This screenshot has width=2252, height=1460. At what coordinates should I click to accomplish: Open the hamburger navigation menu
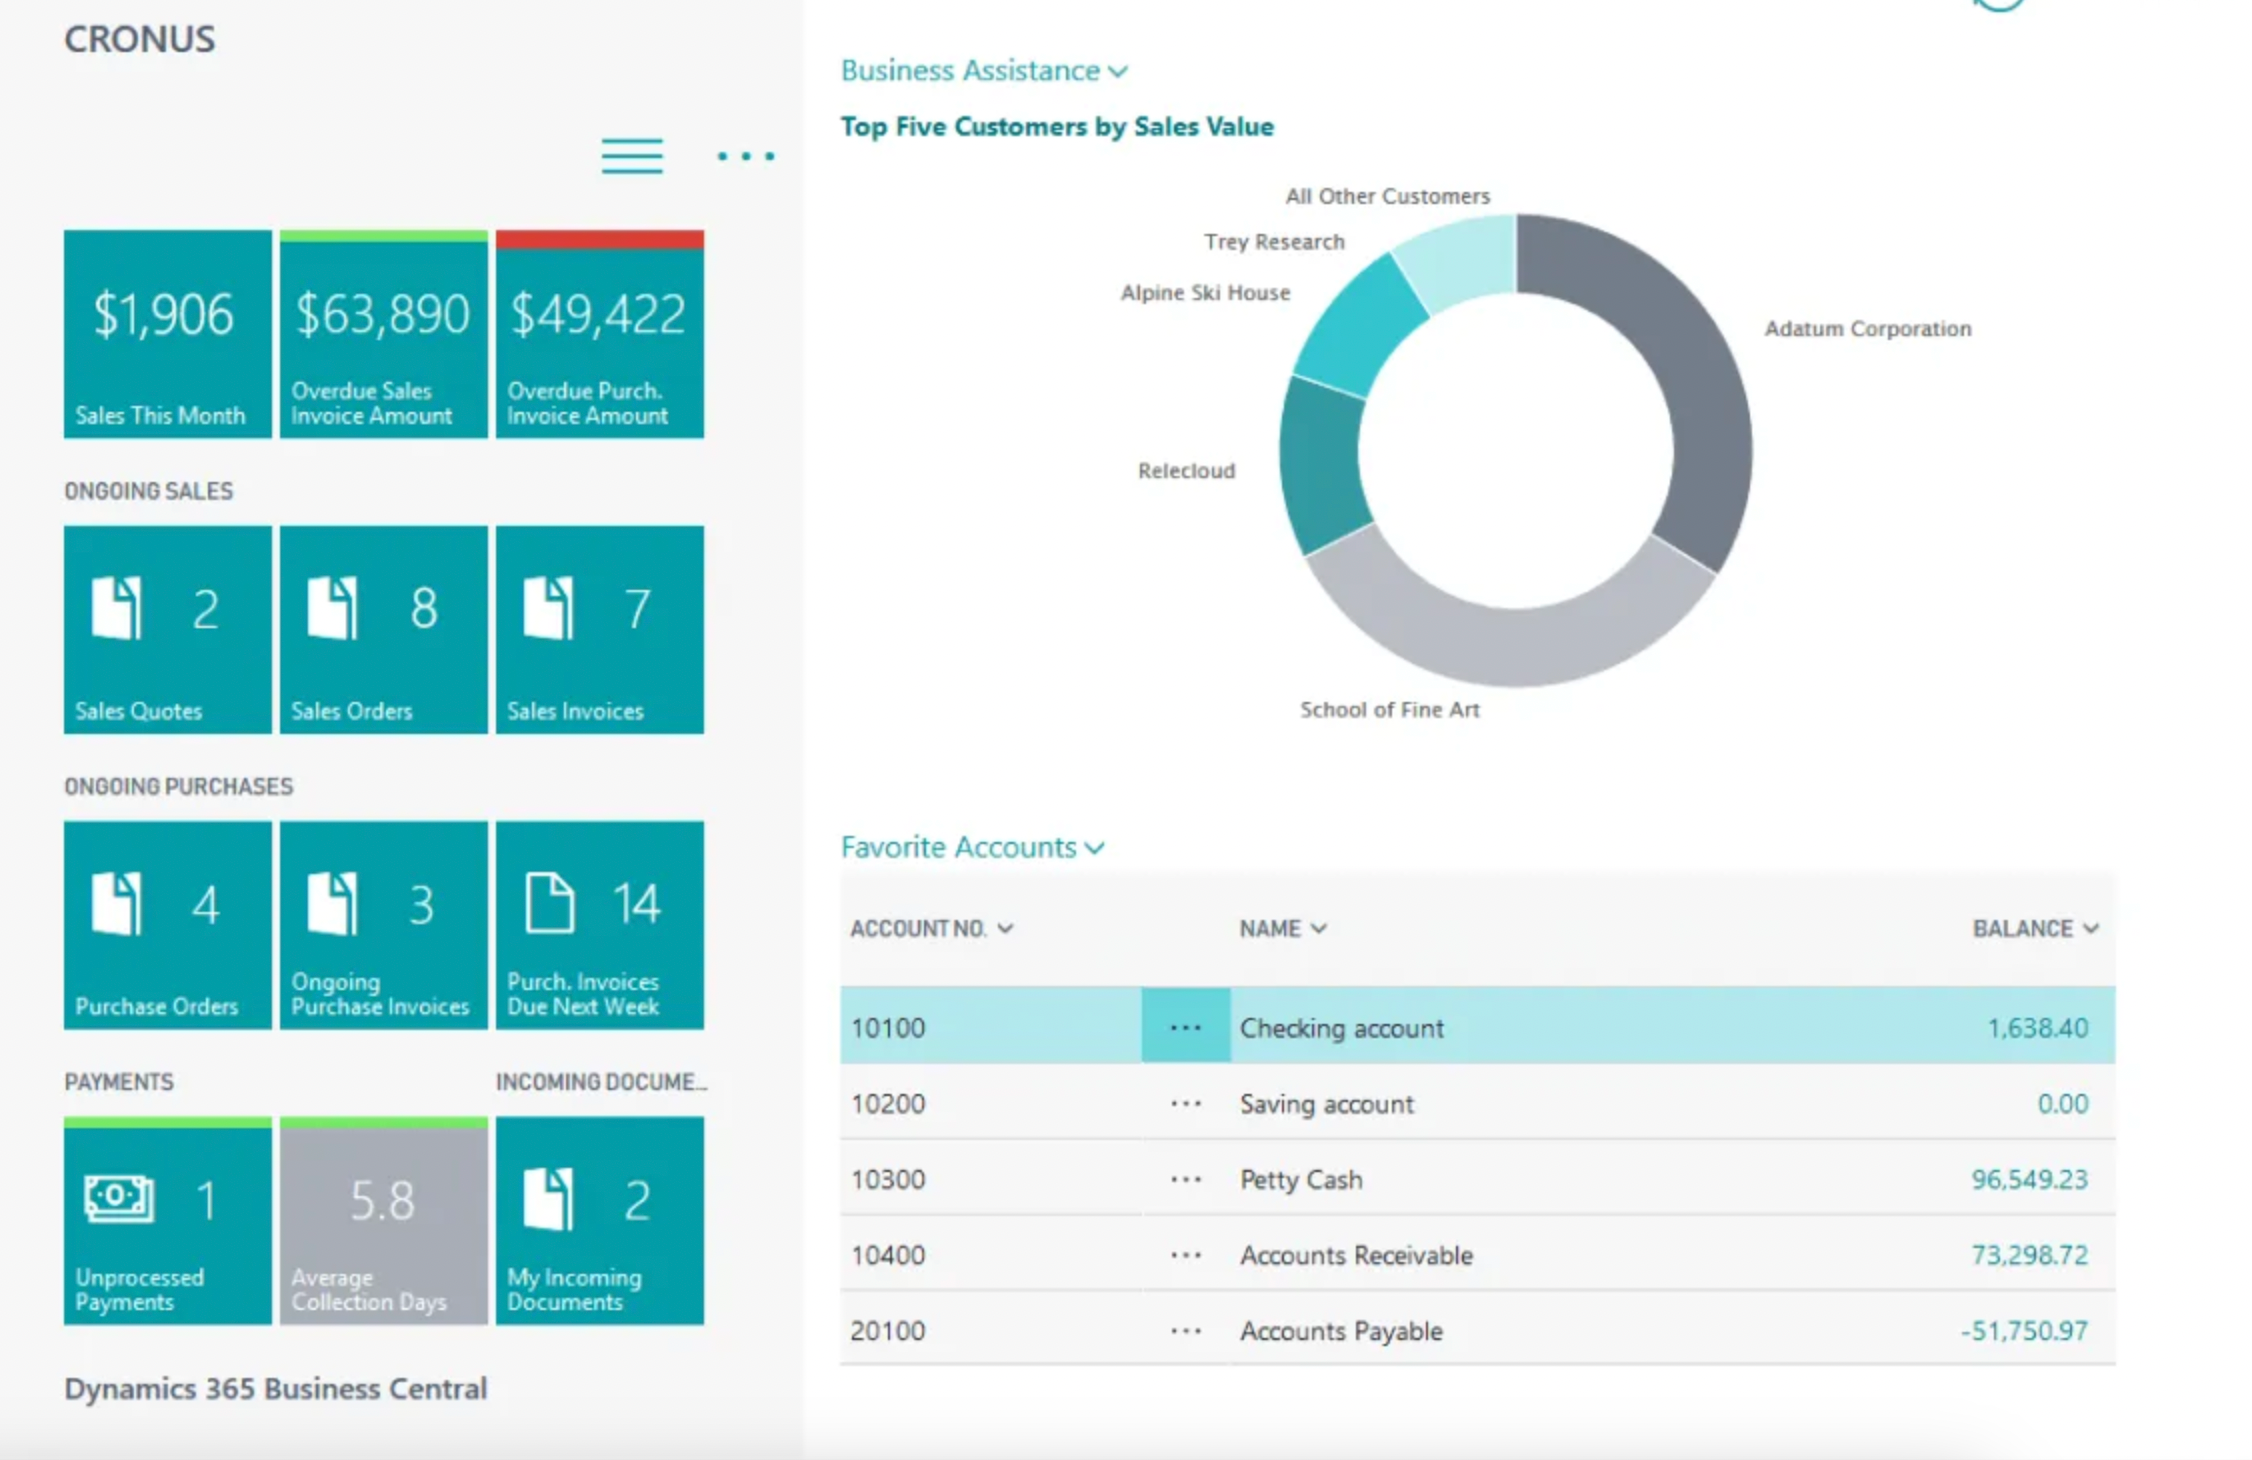point(631,156)
